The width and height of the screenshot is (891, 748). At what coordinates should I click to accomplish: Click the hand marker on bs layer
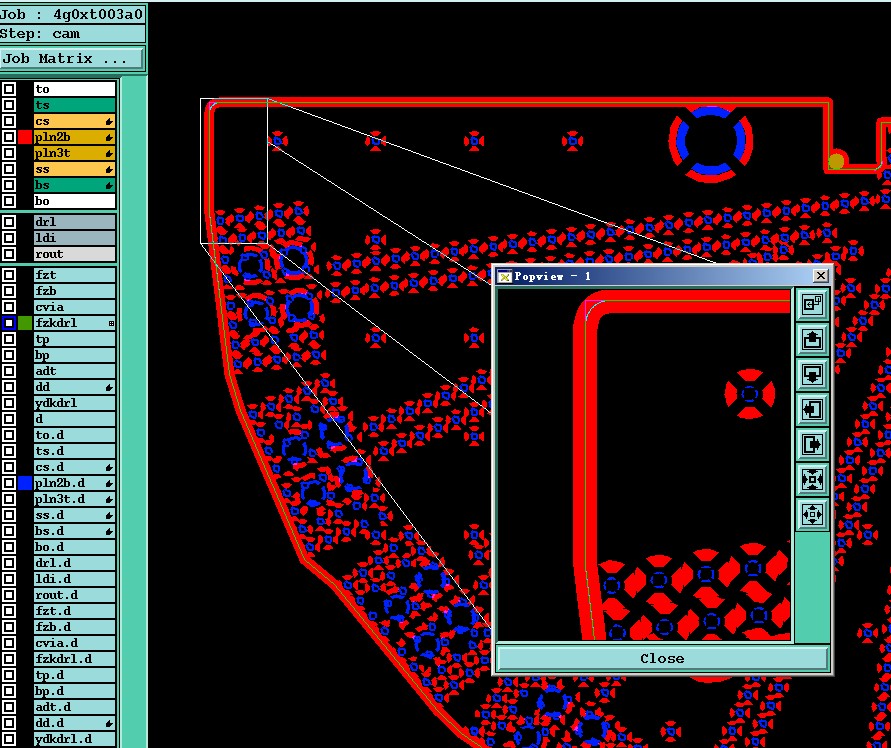point(109,185)
